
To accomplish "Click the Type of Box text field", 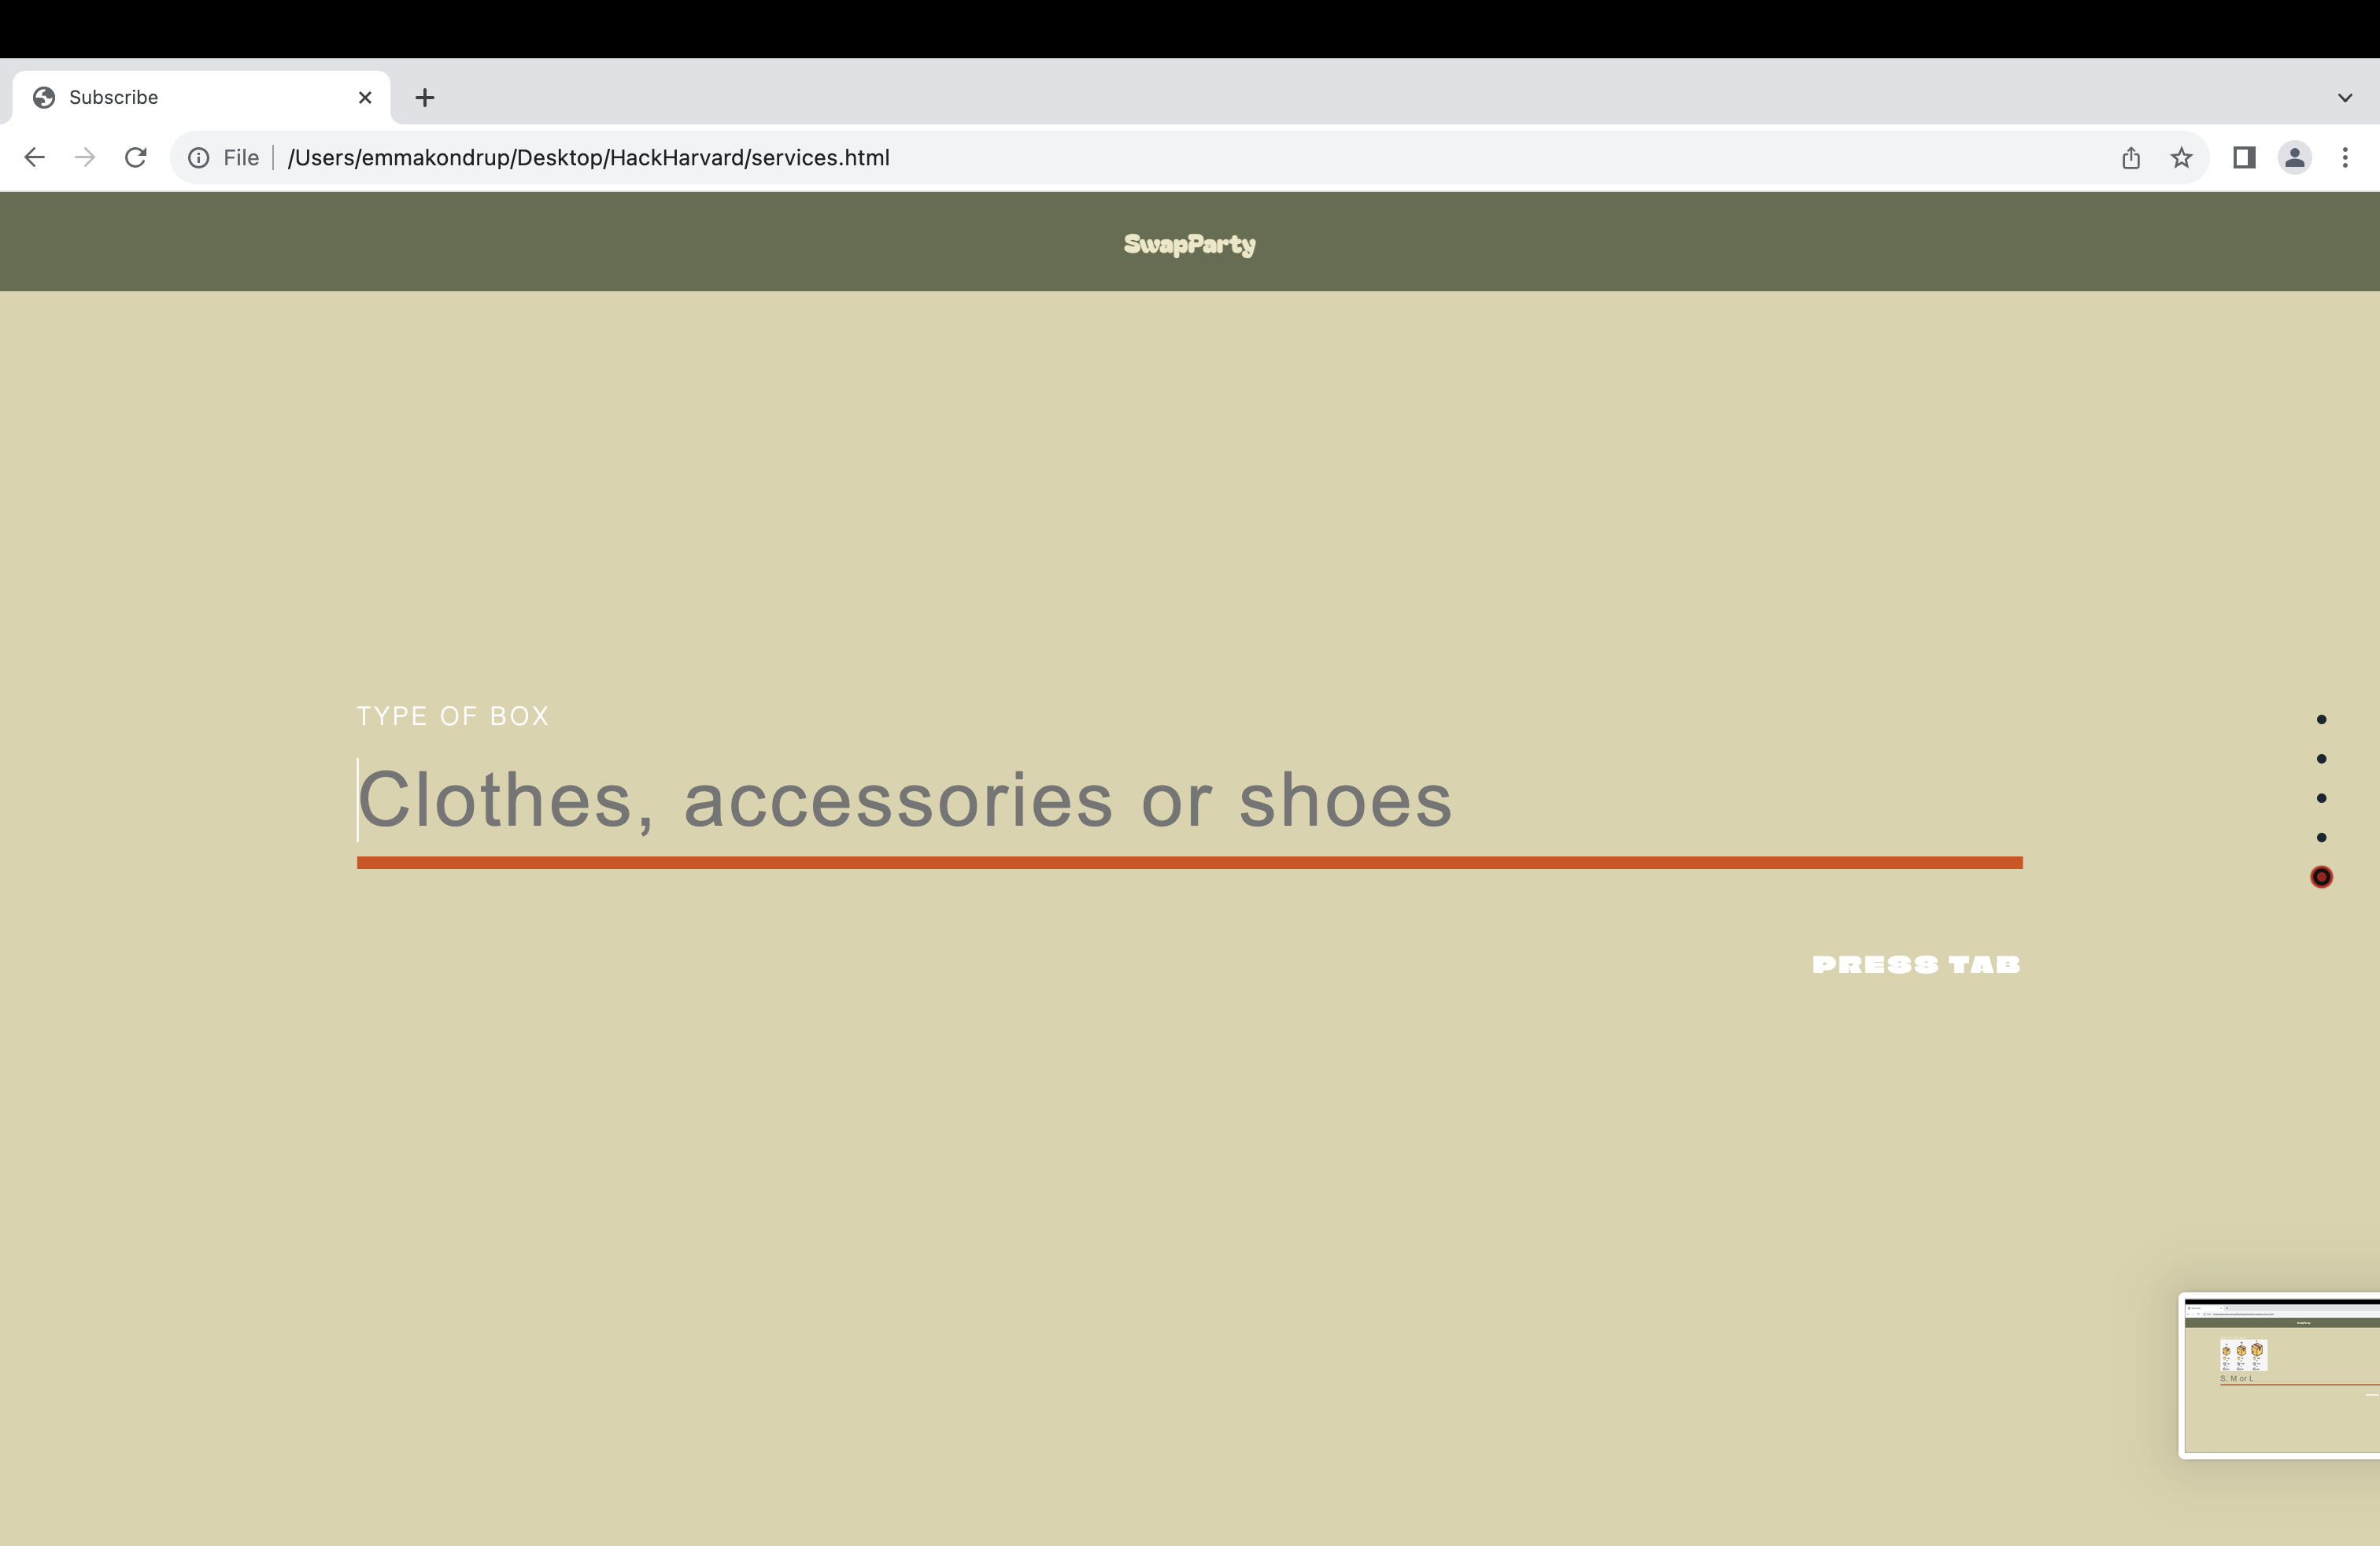I will click(1188, 800).
